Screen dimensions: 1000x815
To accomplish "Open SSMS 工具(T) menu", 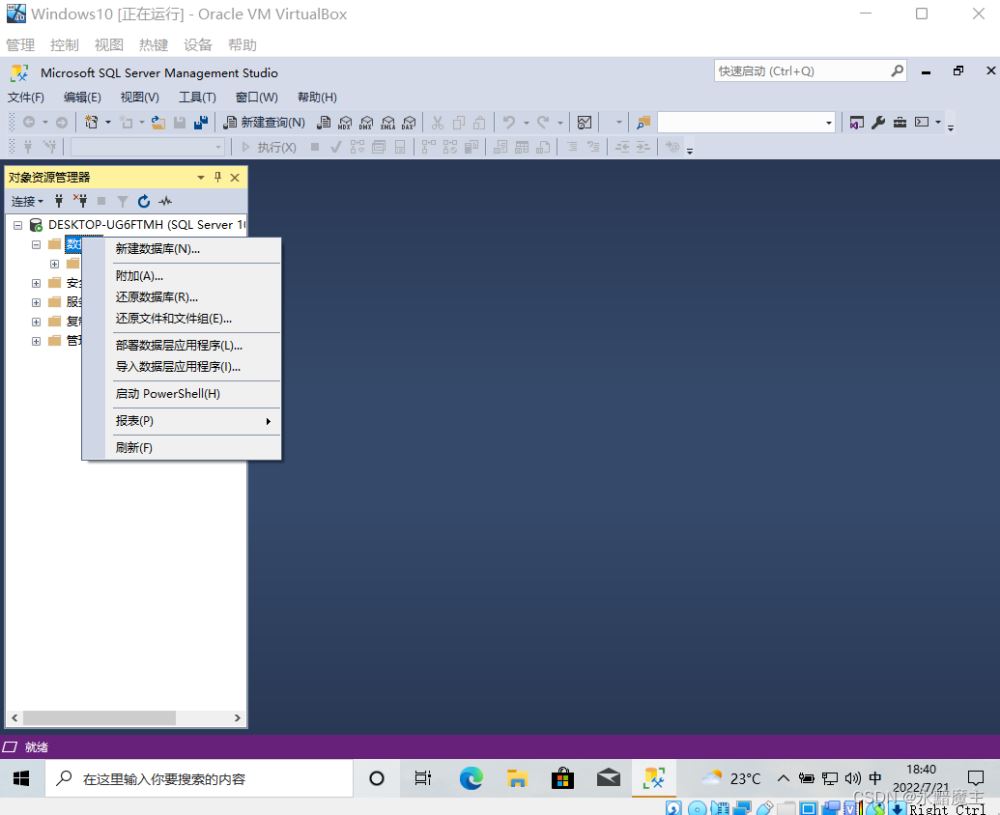I will (x=197, y=97).
